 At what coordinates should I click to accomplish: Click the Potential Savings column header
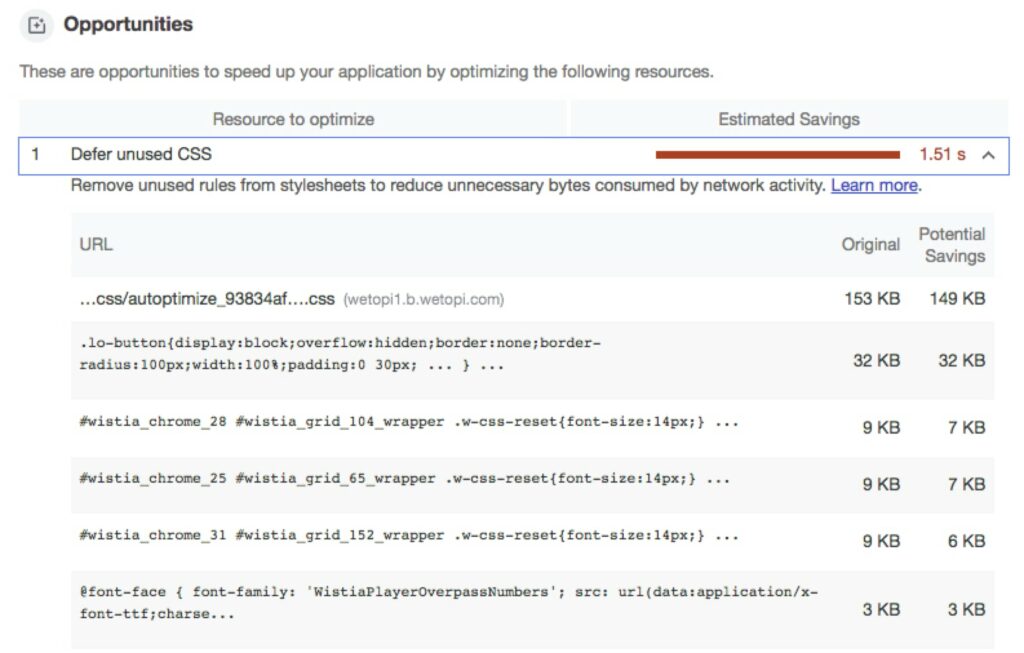[x=952, y=245]
